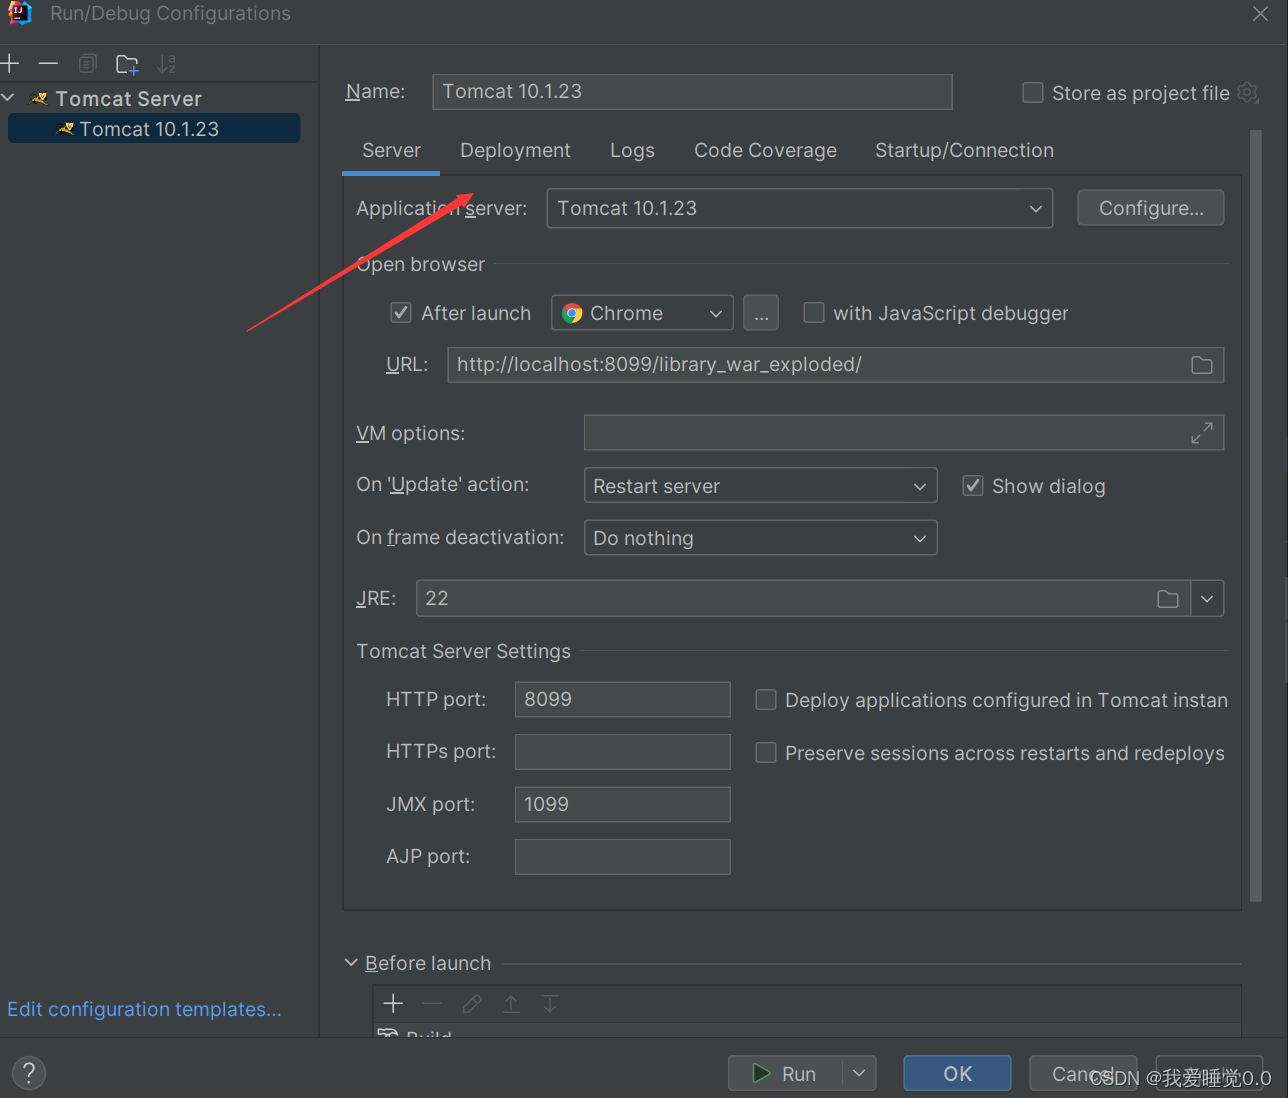Click the HTTP port field
Image resolution: width=1288 pixels, height=1098 pixels.
(x=622, y=699)
